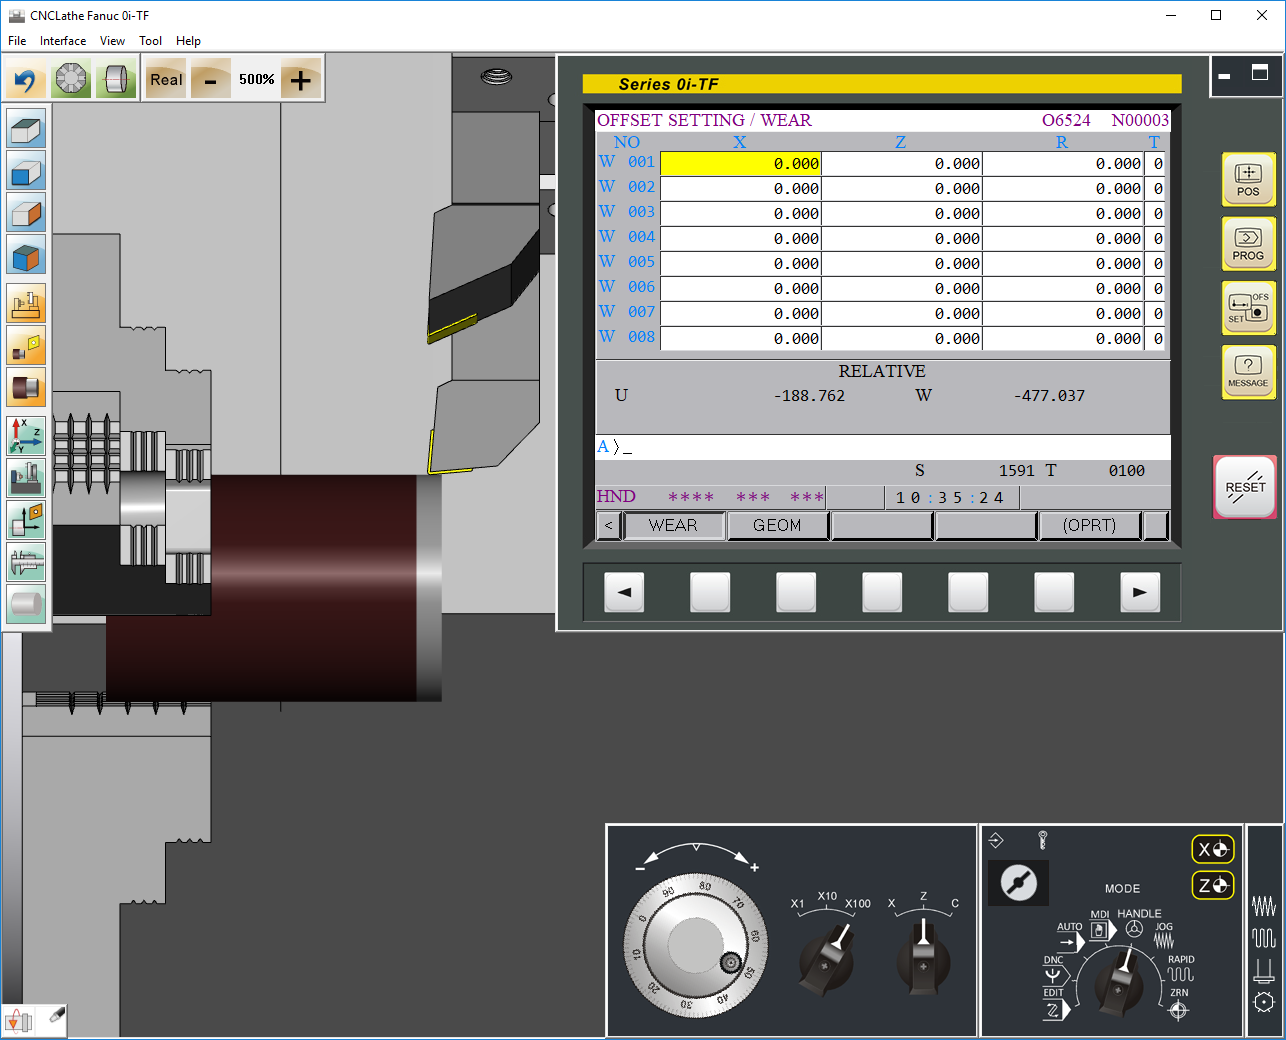Click the gear cog icon on right strip

1264,1002
